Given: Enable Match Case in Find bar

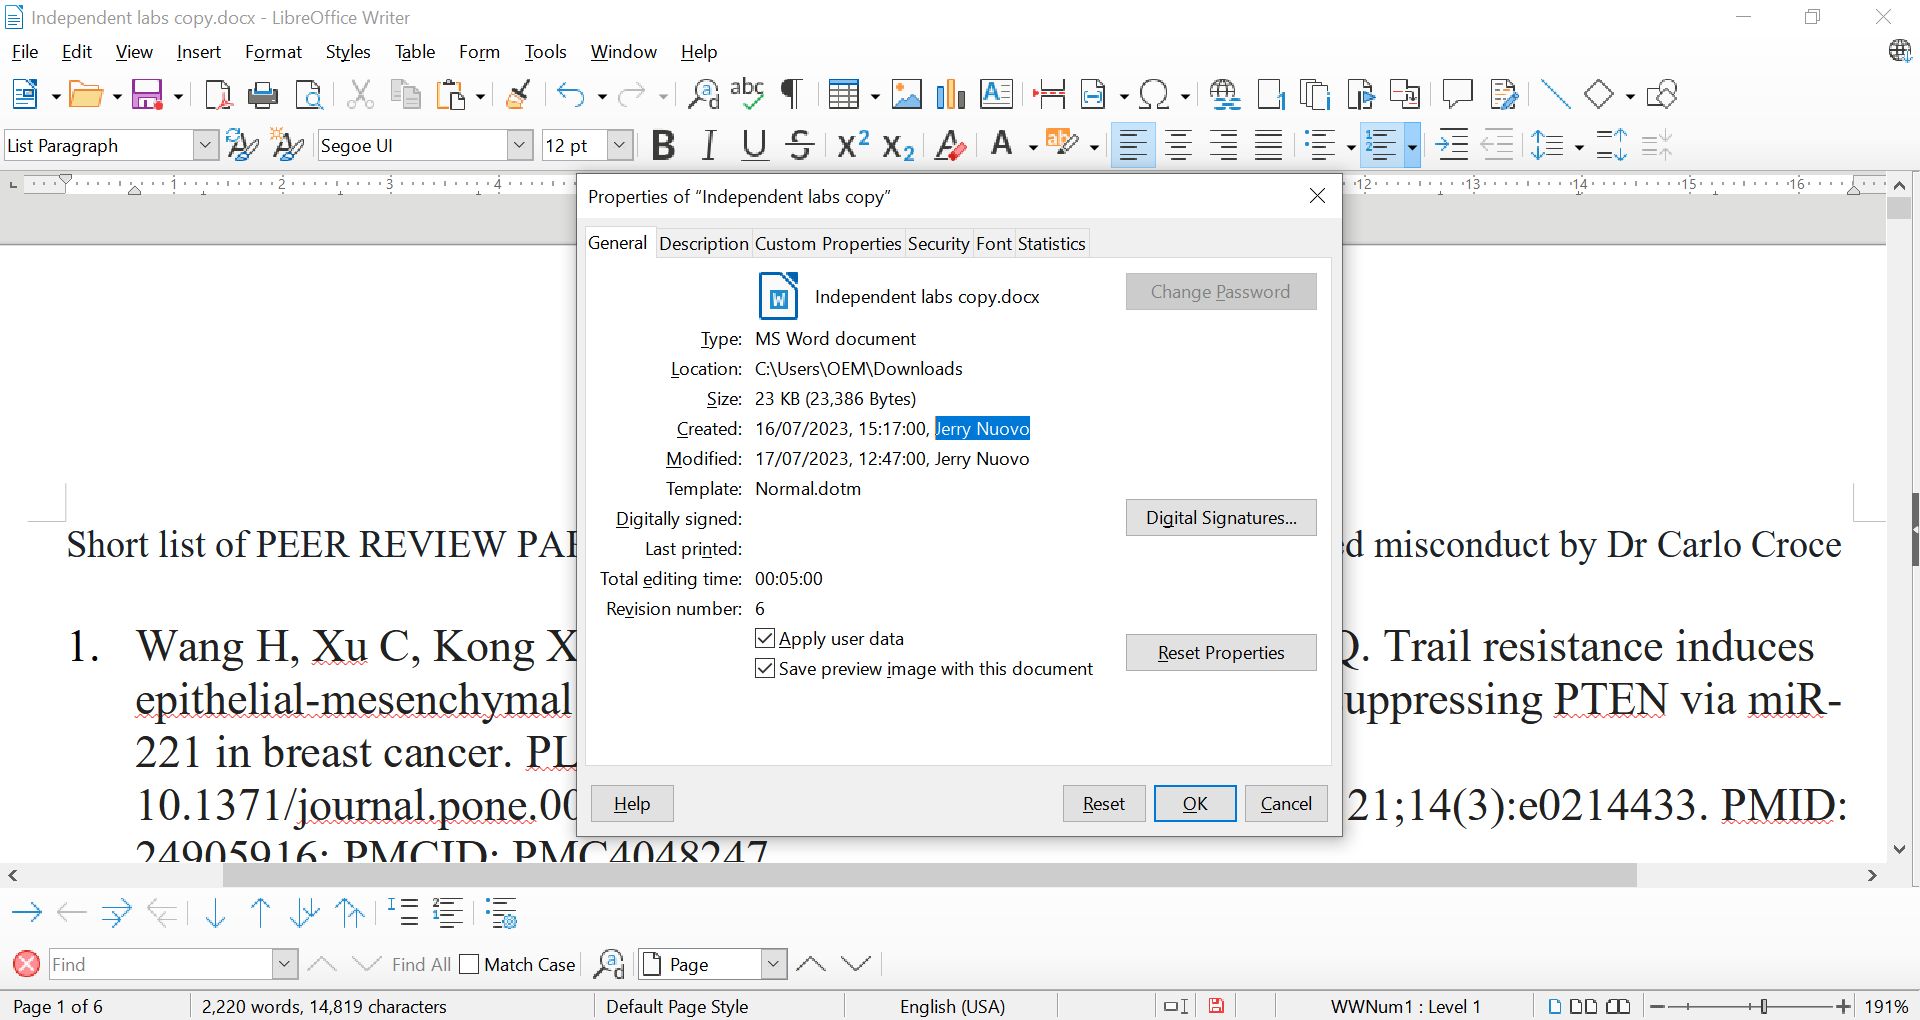Looking at the screenshot, I should [x=470, y=965].
